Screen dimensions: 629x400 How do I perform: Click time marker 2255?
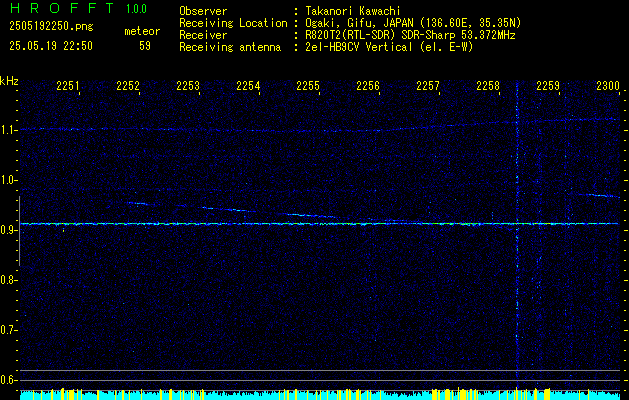(x=308, y=86)
